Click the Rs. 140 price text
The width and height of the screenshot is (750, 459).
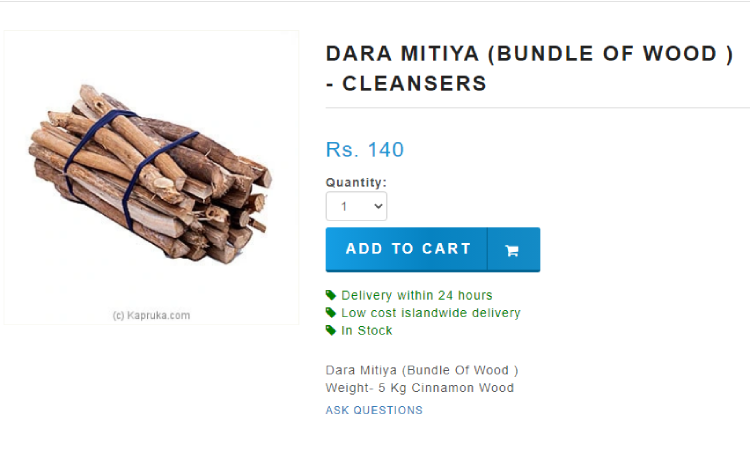[x=365, y=150]
